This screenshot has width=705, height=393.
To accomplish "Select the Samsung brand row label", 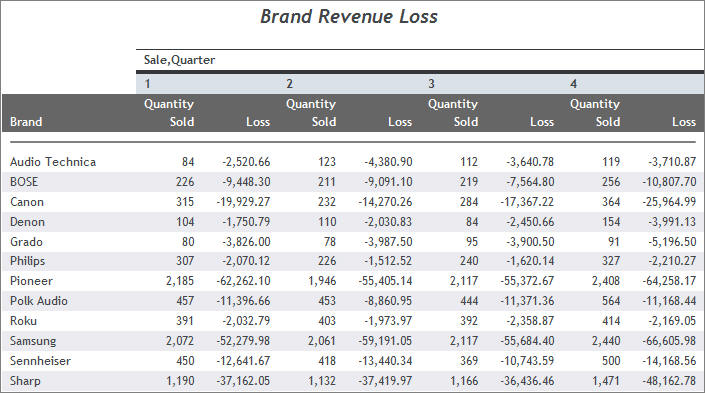I will point(33,341).
